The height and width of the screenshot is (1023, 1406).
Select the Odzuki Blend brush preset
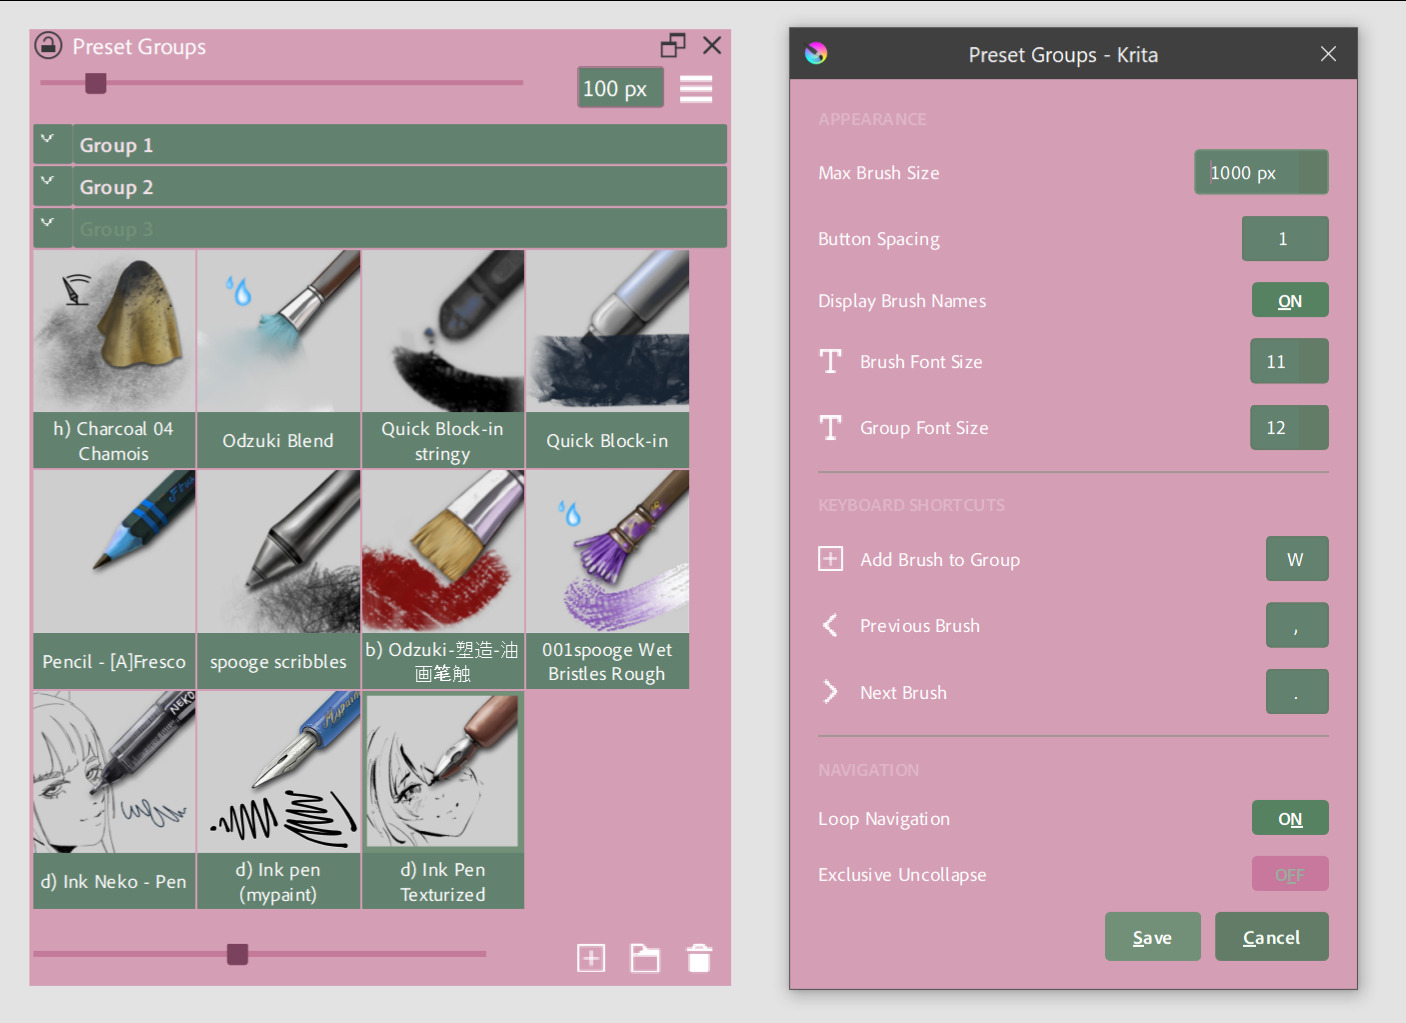click(278, 358)
